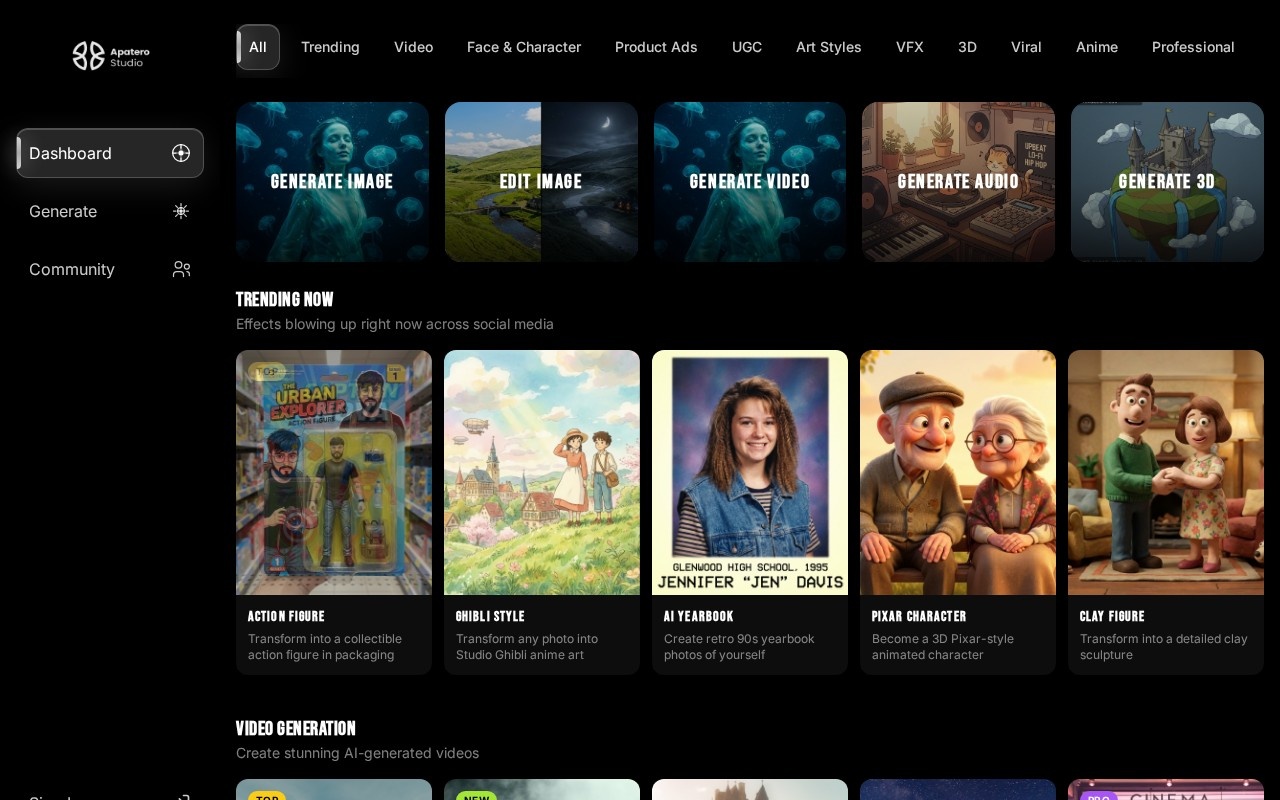1280x800 pixels.
Task: Switch to the Anime tab
Action: click(x=1097, y=47)
